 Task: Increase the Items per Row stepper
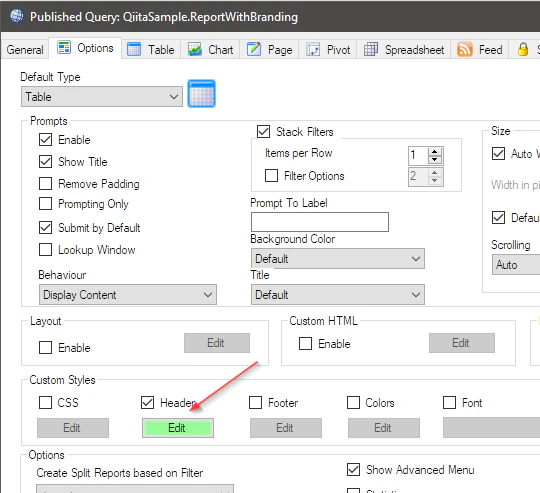click(435, 151)
